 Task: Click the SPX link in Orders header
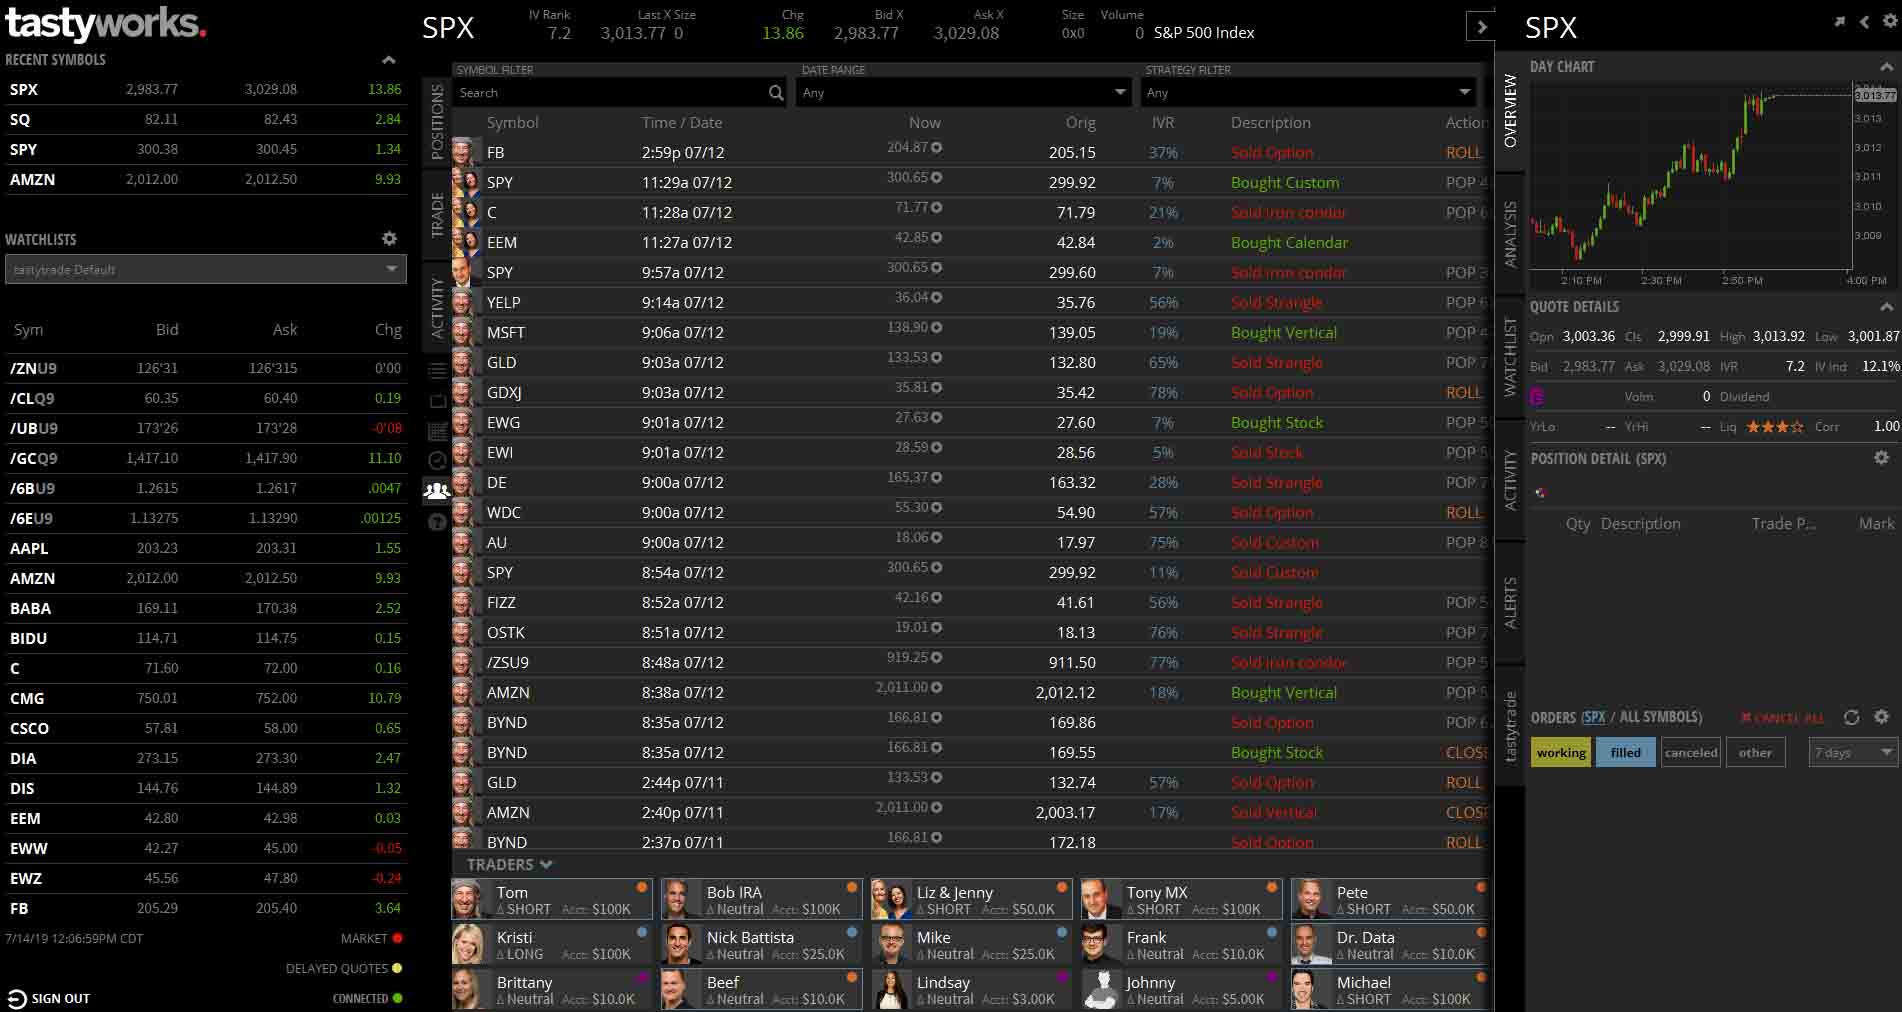coord(1594,717)
